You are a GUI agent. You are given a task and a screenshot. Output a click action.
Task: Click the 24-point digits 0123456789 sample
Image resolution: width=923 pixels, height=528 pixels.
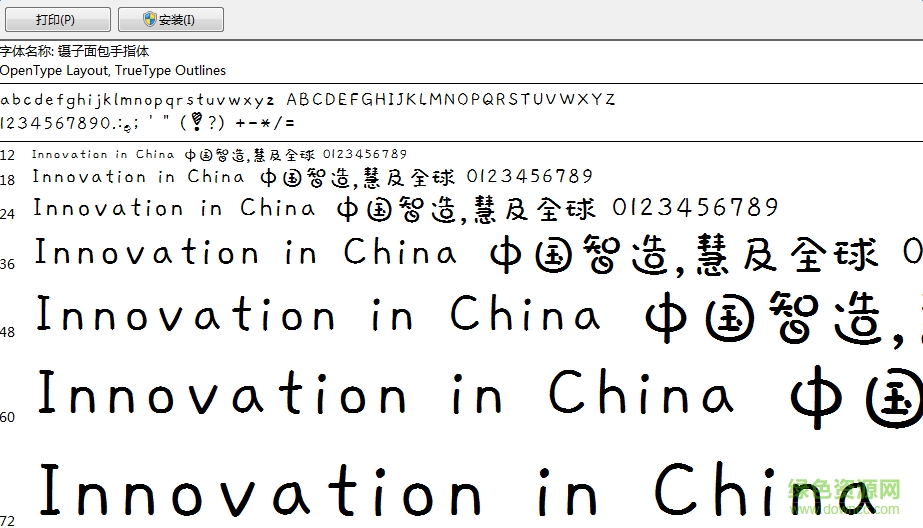(695, 207)
